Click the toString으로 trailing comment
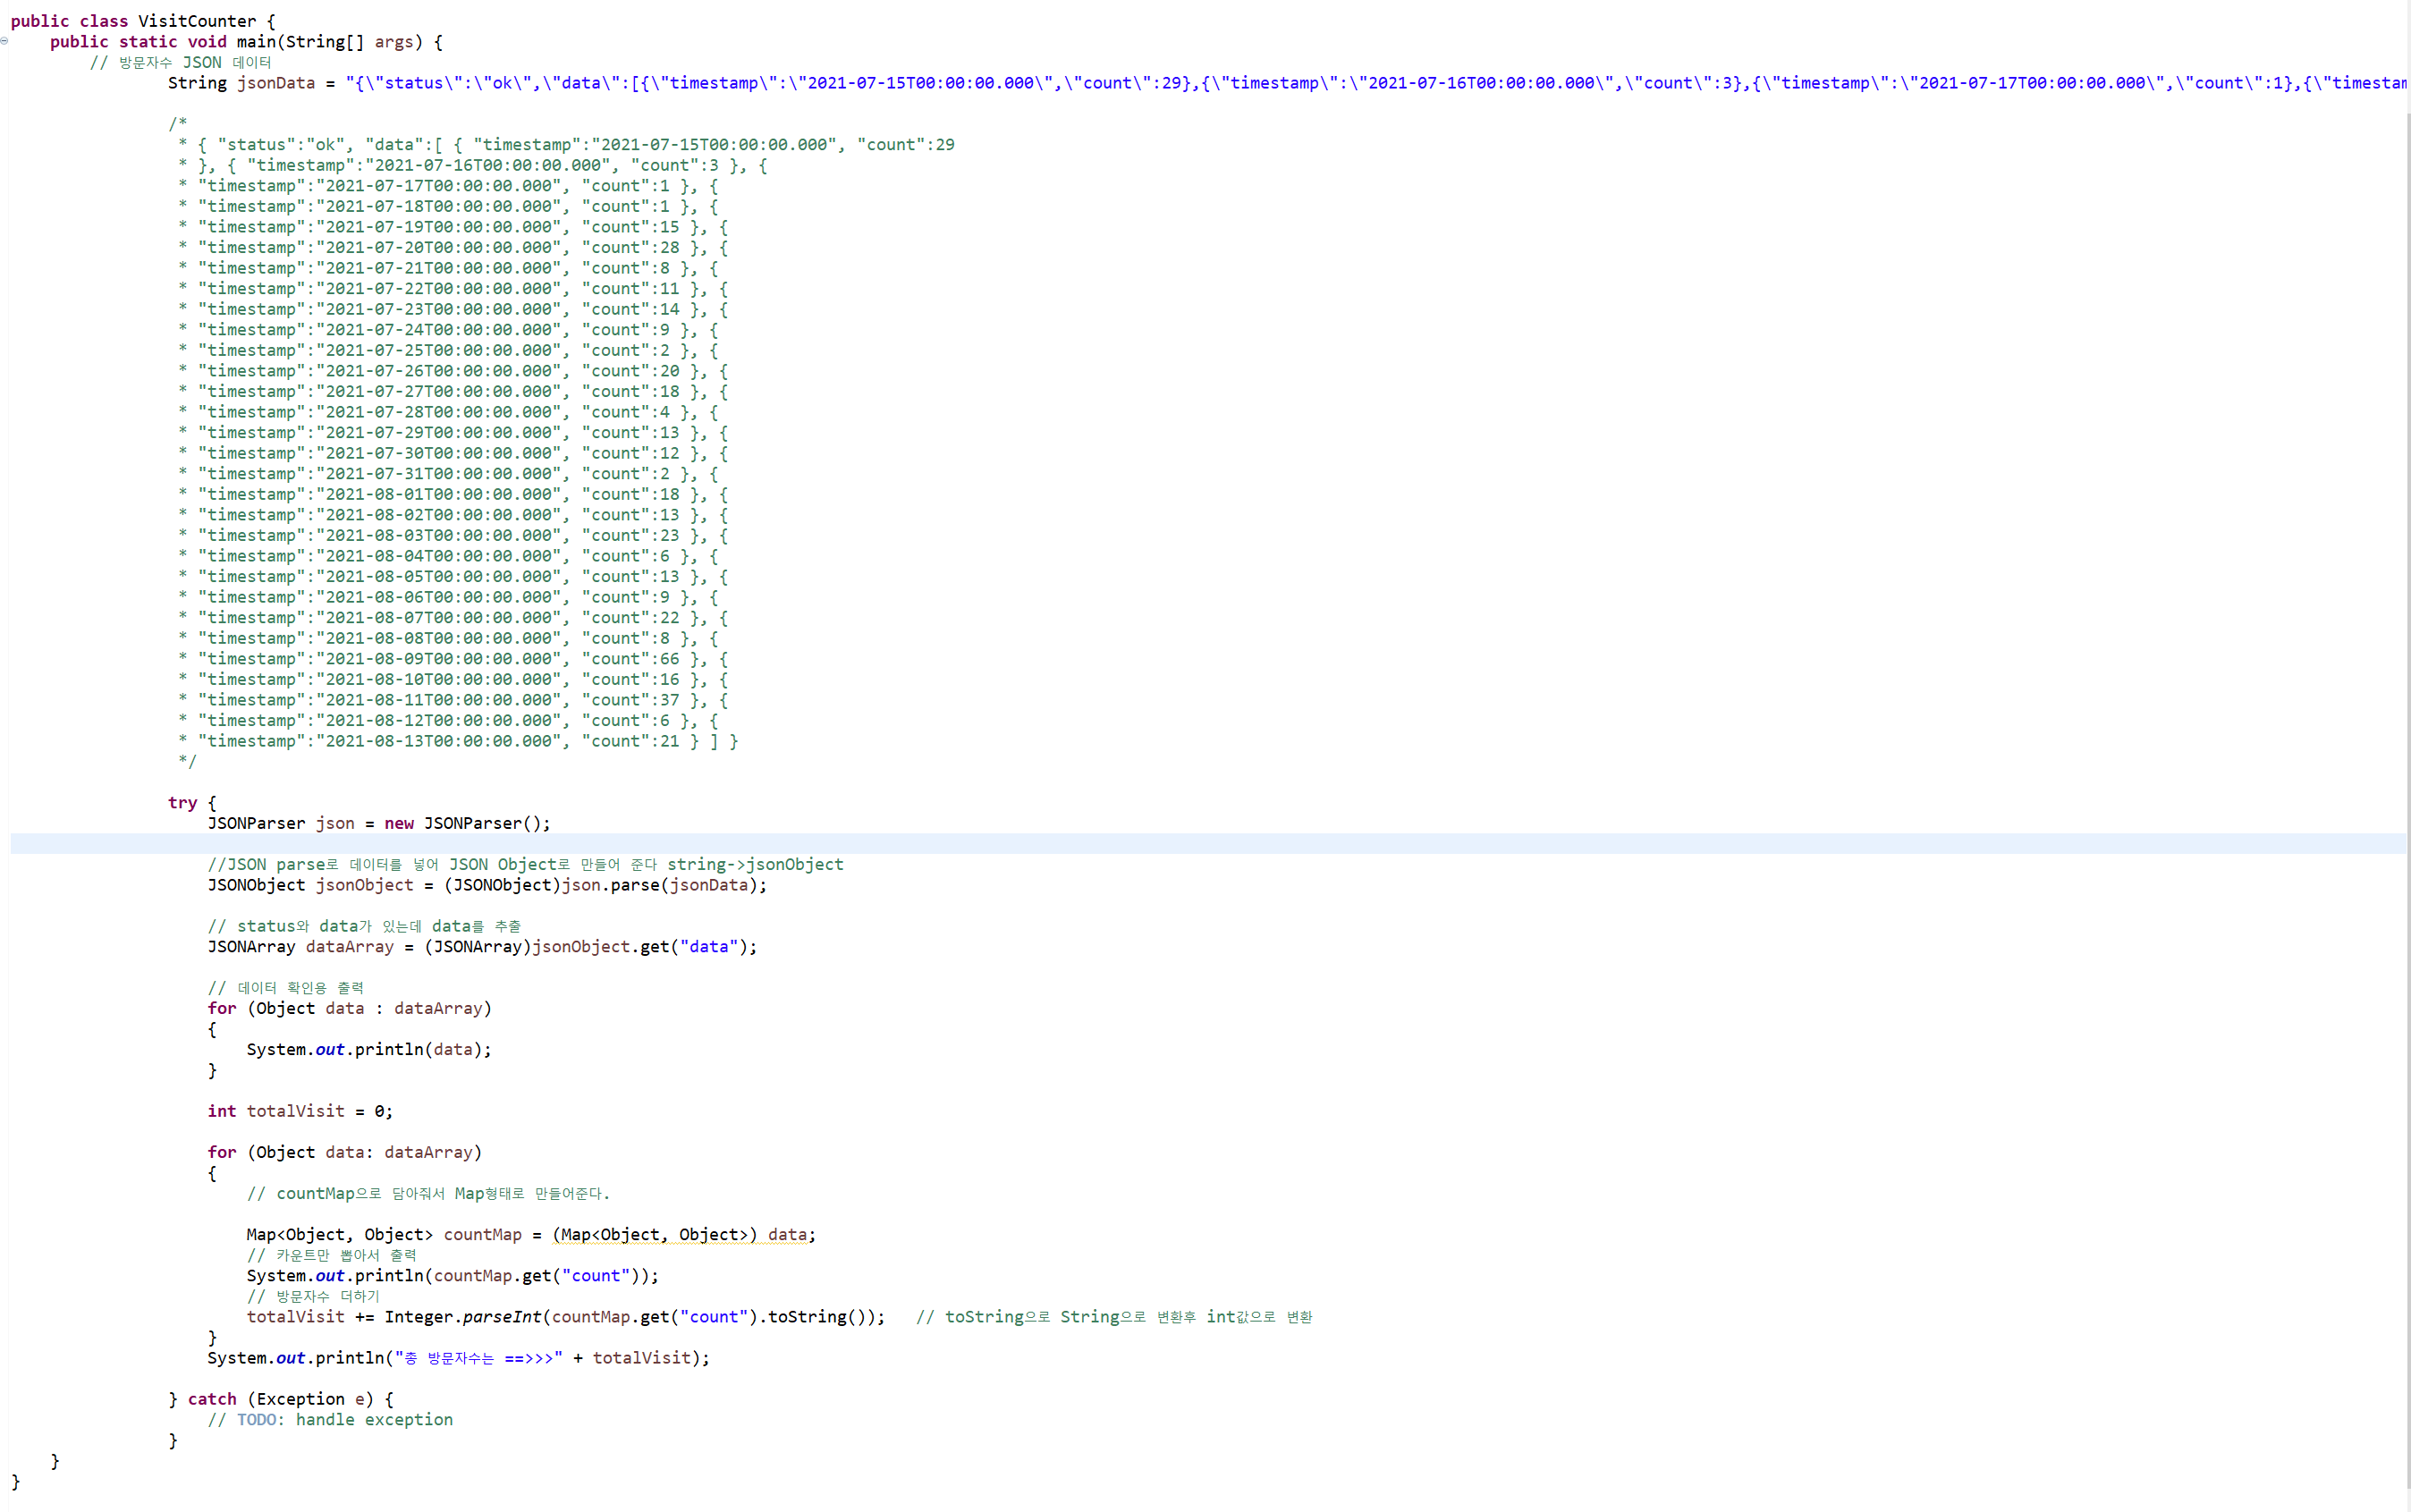 (x=1113, y=1317)
